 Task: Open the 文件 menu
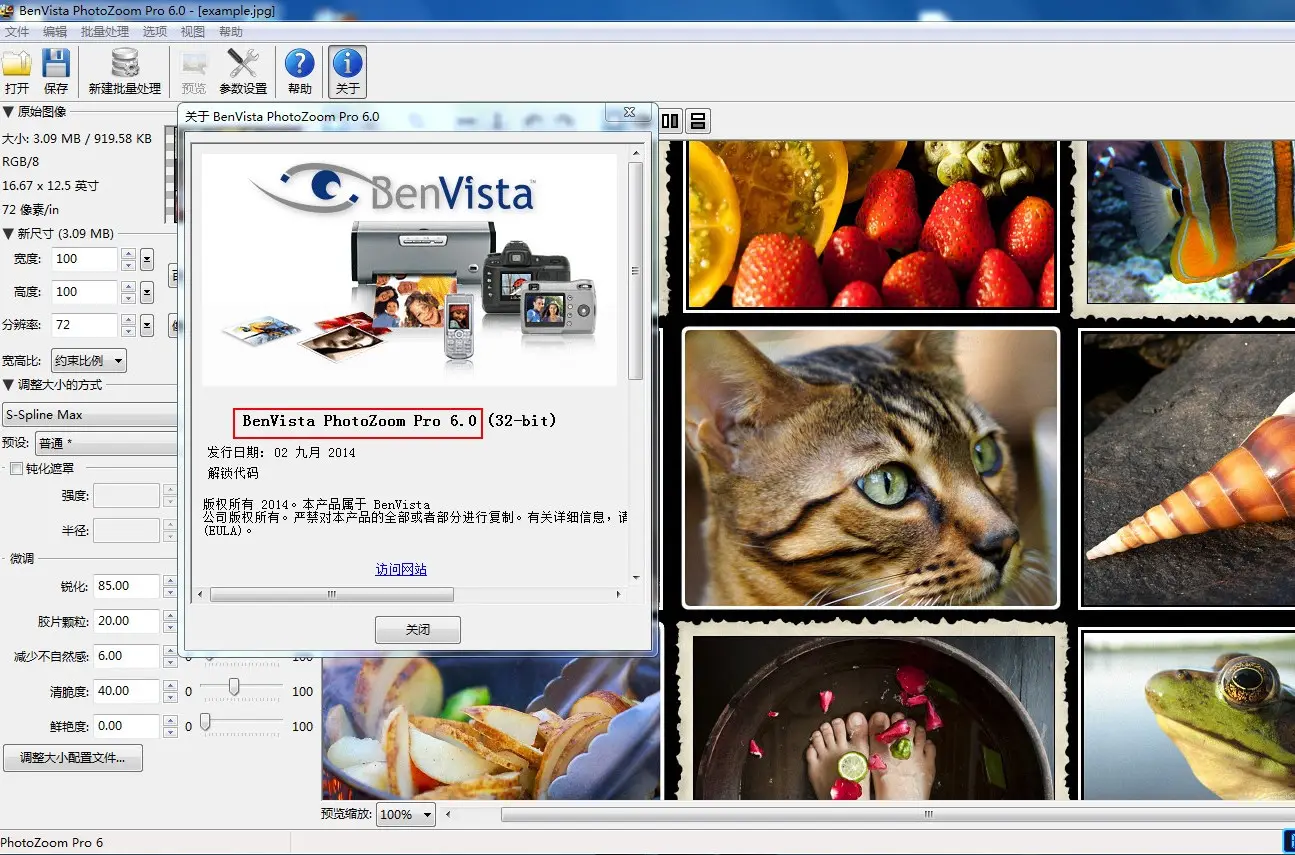click(x=17, y=32)
